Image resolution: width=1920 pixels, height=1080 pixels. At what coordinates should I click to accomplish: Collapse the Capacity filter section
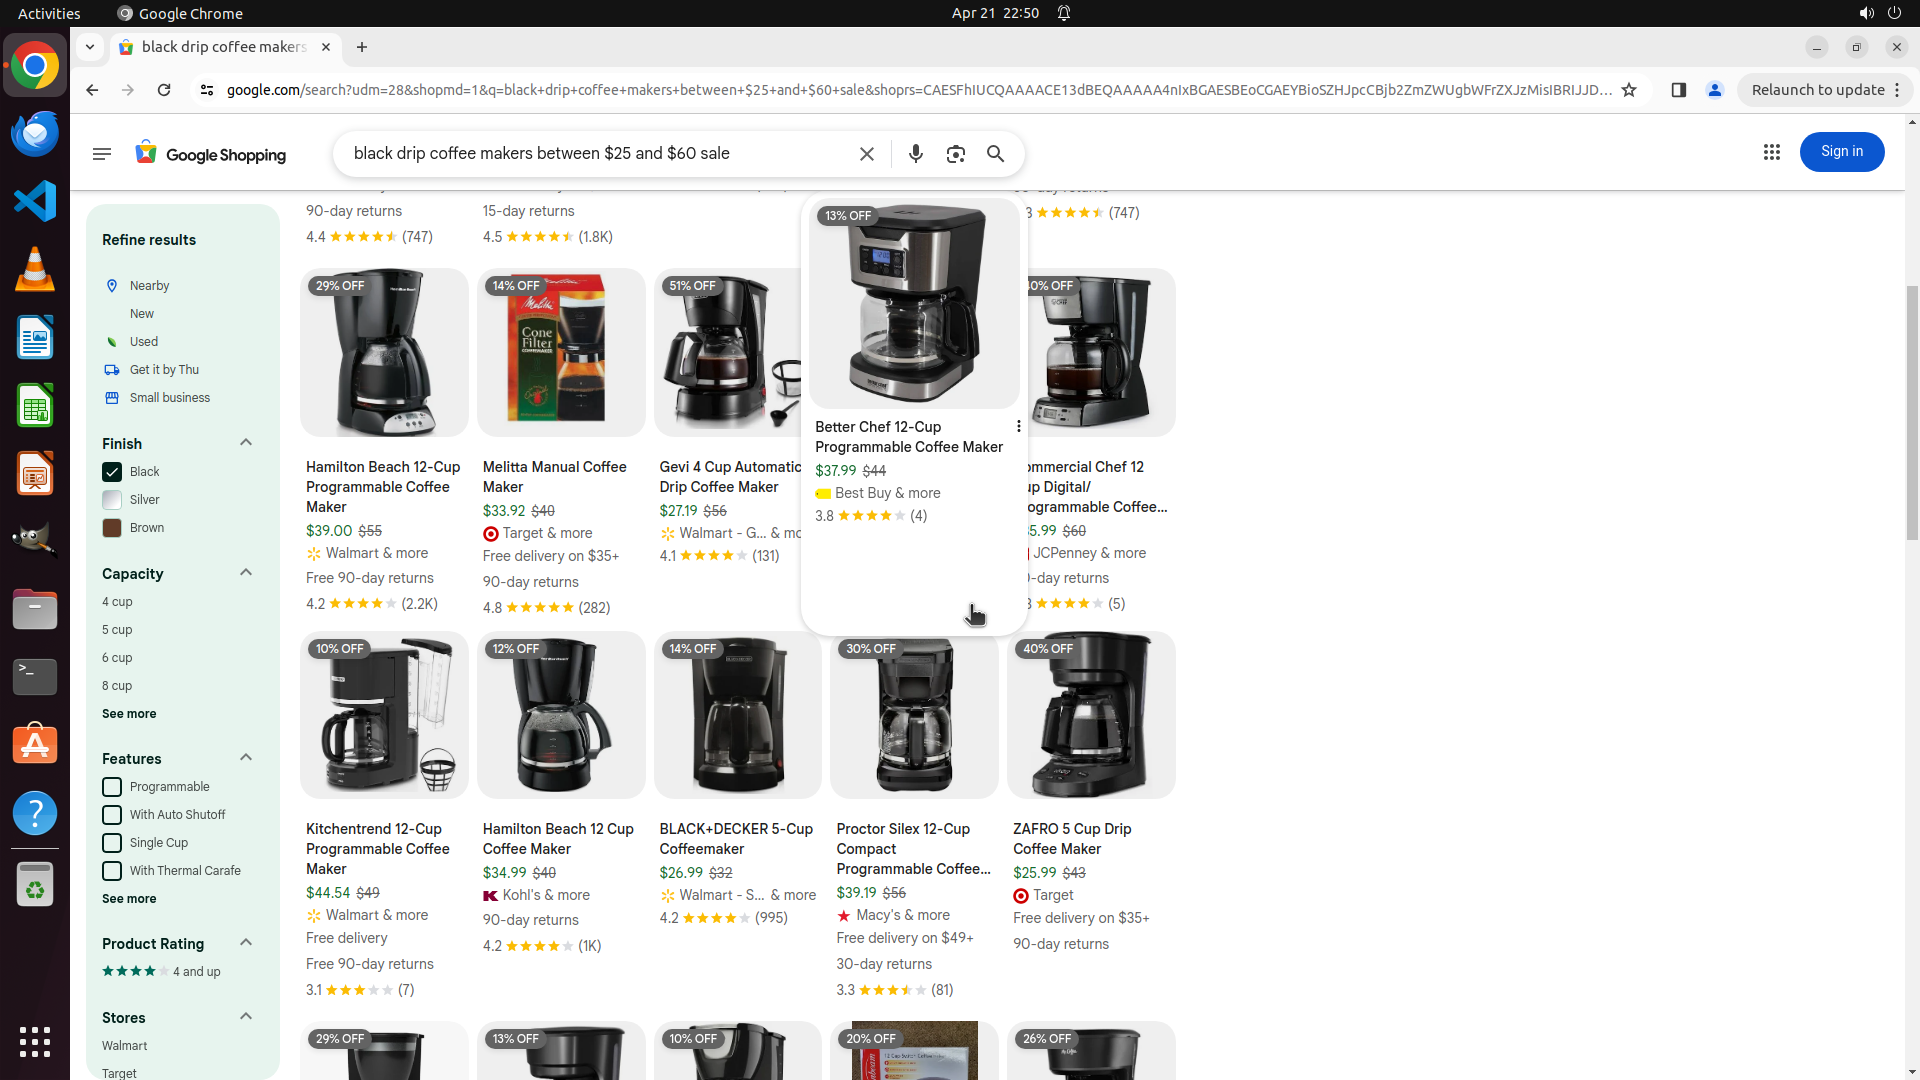246,573
